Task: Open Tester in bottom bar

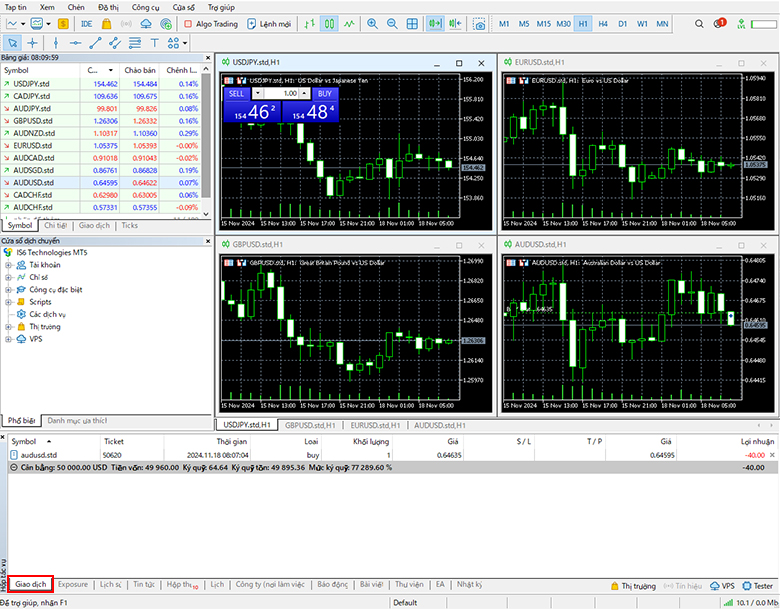Action: tap(758, 586)
